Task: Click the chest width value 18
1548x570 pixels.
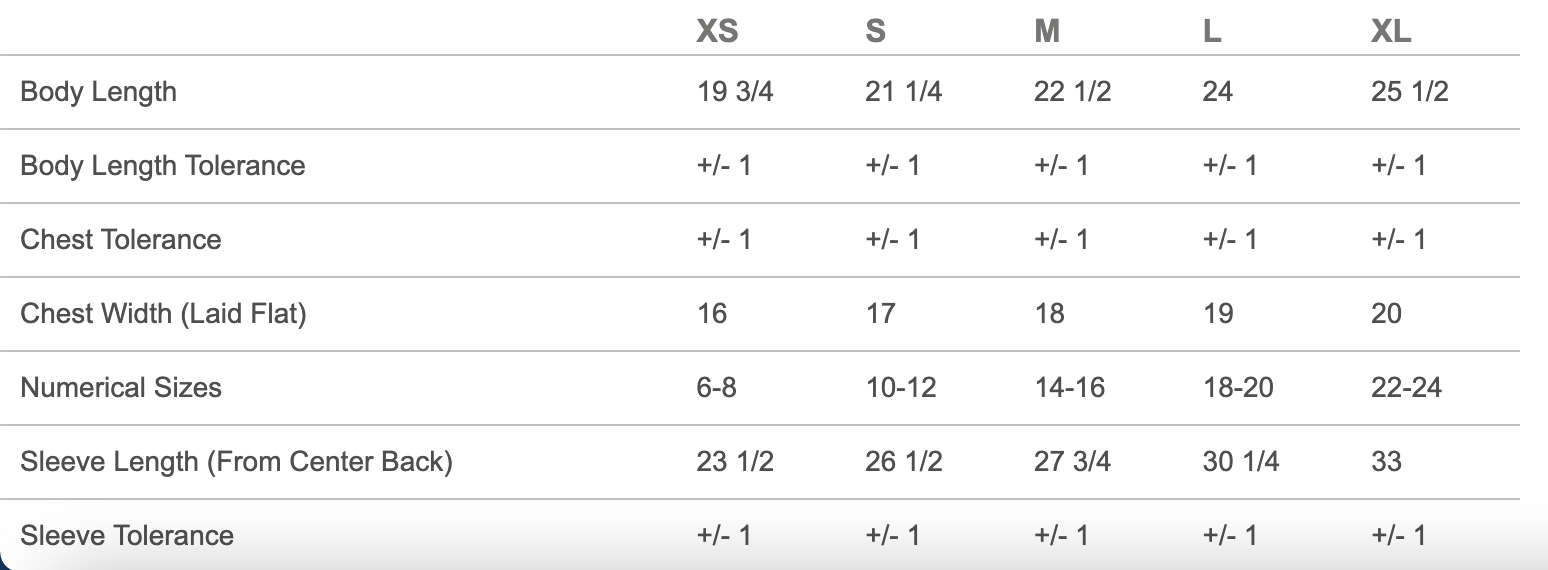Action: pos(1049,314)
